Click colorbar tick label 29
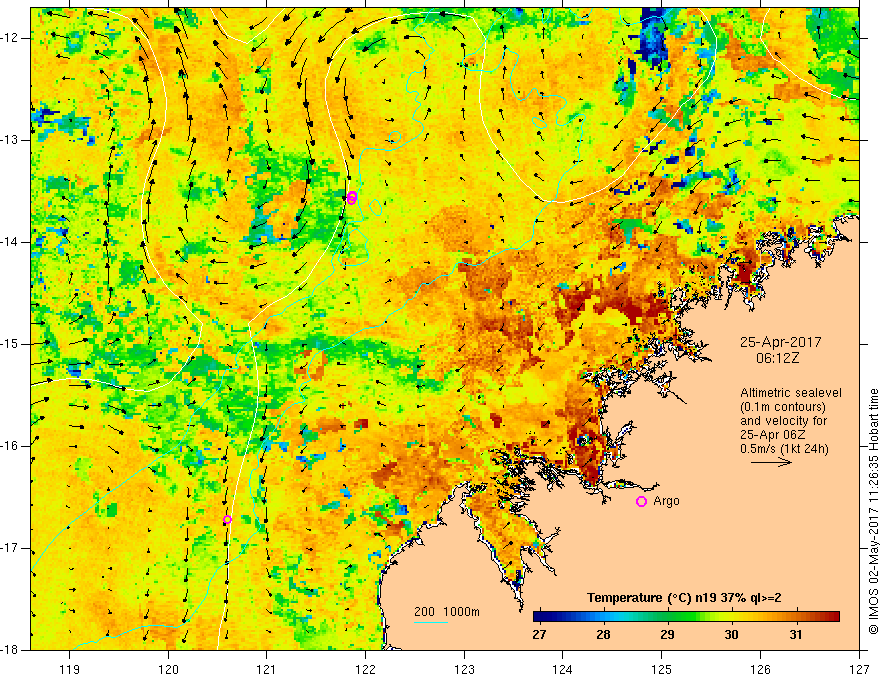This screenshot has width=880, height=680. [667, 635]
